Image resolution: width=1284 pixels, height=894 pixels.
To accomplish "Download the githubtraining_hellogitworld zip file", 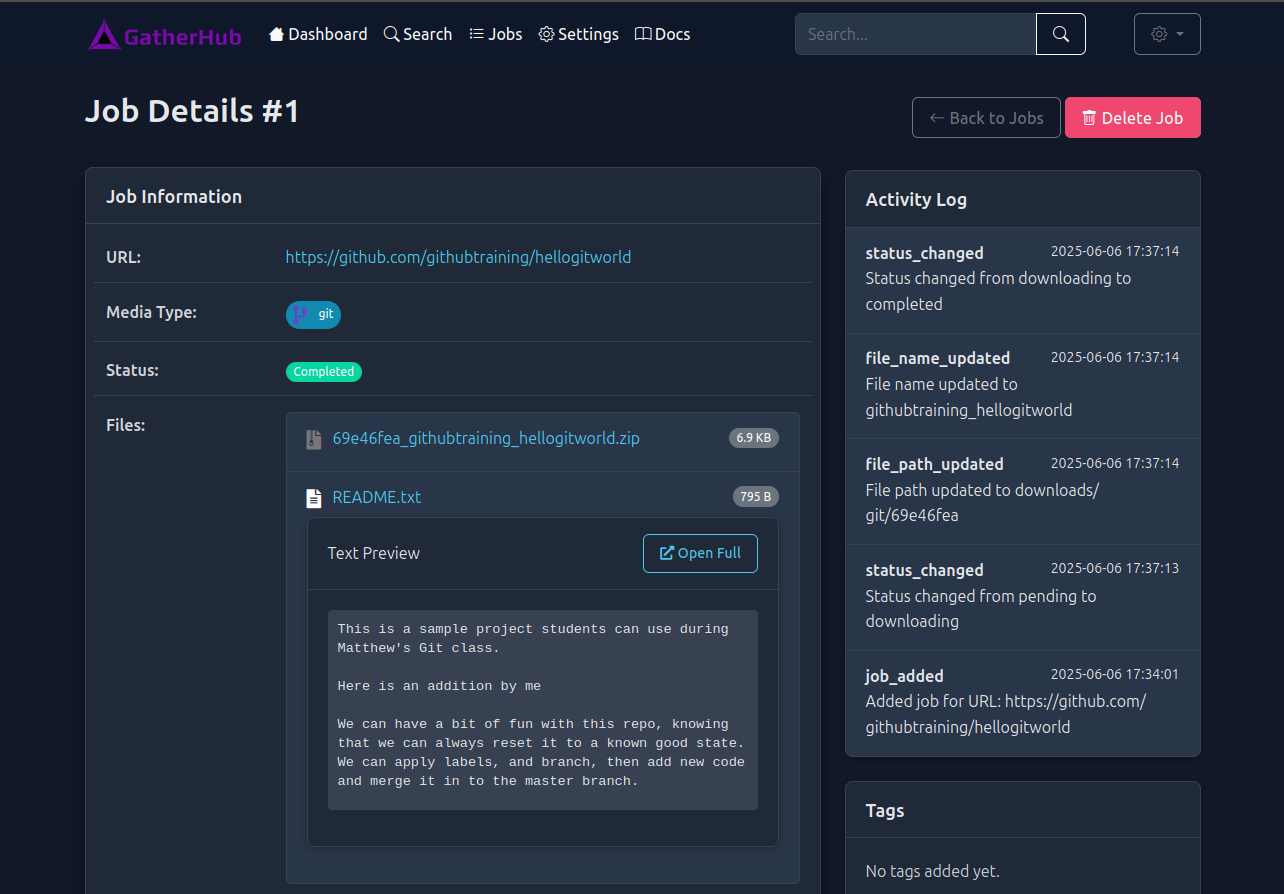I will 487,438.
